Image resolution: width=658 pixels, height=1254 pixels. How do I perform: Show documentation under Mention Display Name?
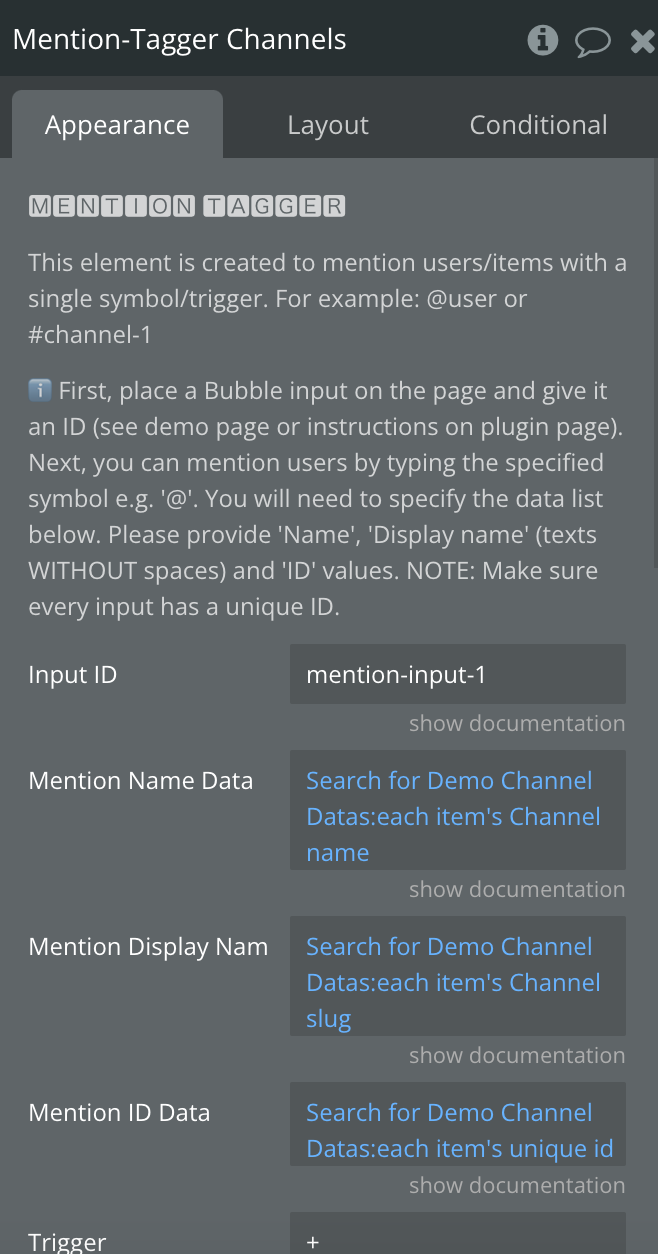tap(517, 1055)
